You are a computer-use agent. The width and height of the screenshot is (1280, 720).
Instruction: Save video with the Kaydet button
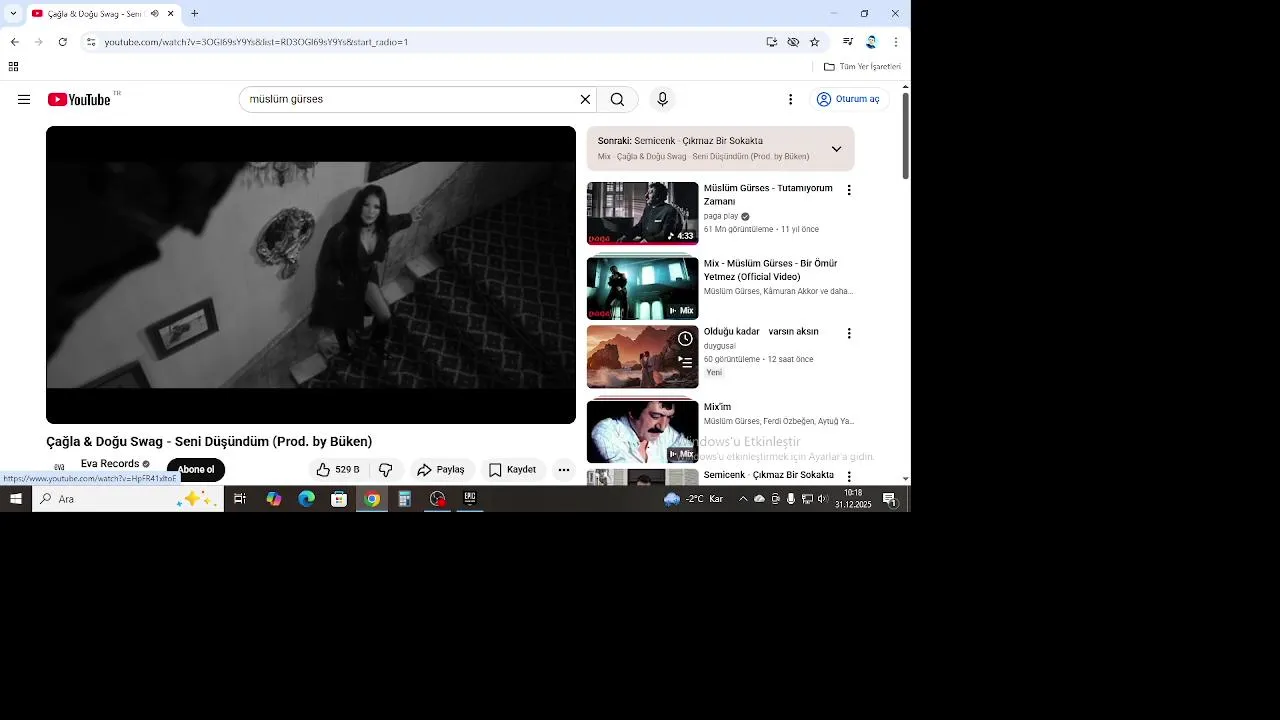pyautogui.click(x=512, y=469)
